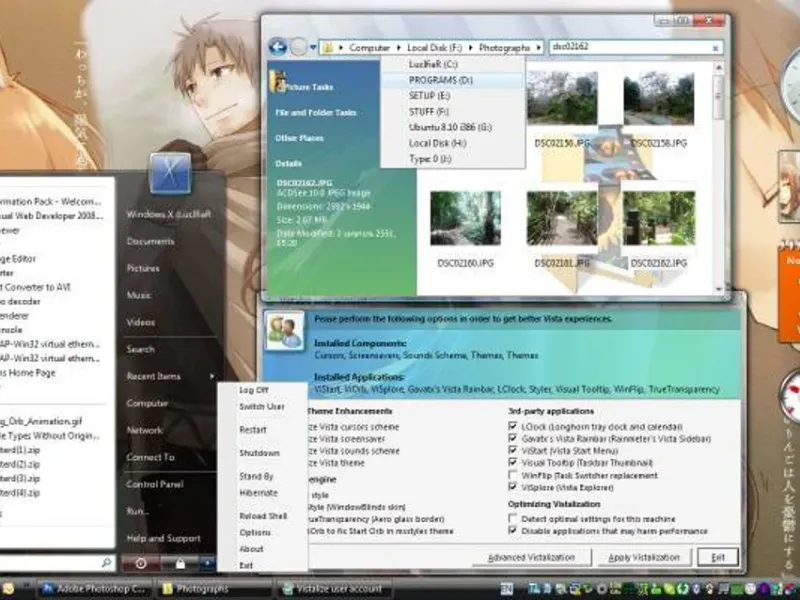Open breadcrumb arrow before Computer
The image size is (800, 600).
tap(341, 48)
